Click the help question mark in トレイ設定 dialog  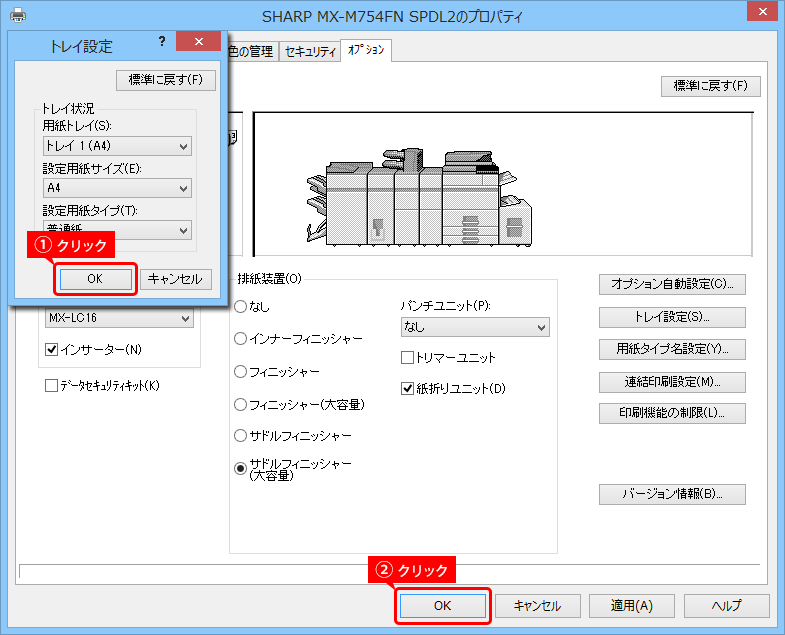(x=162, y=42)
